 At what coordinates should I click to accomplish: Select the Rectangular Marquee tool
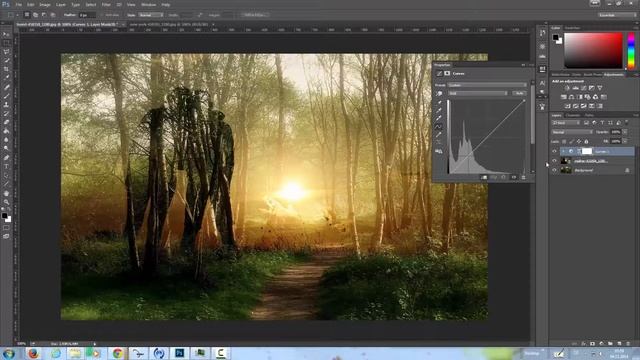pos(6,43)
